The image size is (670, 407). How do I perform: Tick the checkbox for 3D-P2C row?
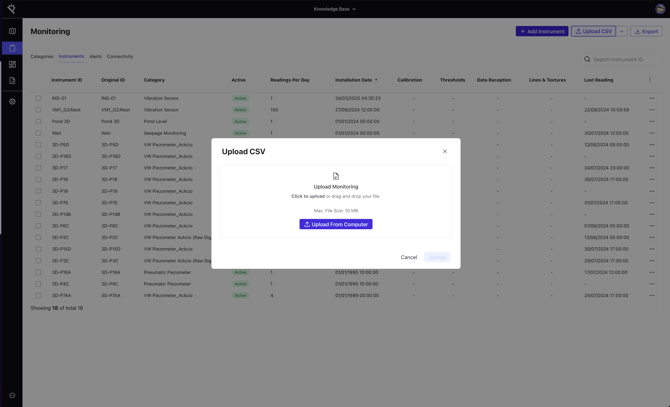[x=38, y=237]
